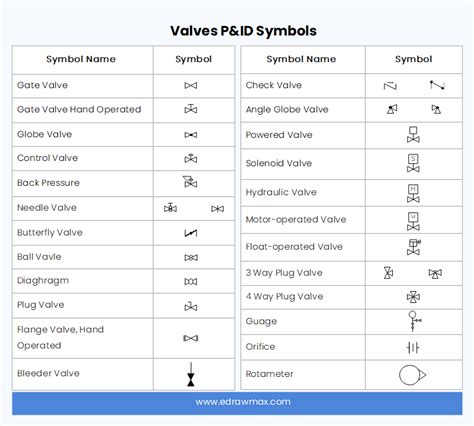The height and width of the screenshot is (426, 474).
Task: Select the Motor-operated Valve symbol
Action: coord(413,222)
